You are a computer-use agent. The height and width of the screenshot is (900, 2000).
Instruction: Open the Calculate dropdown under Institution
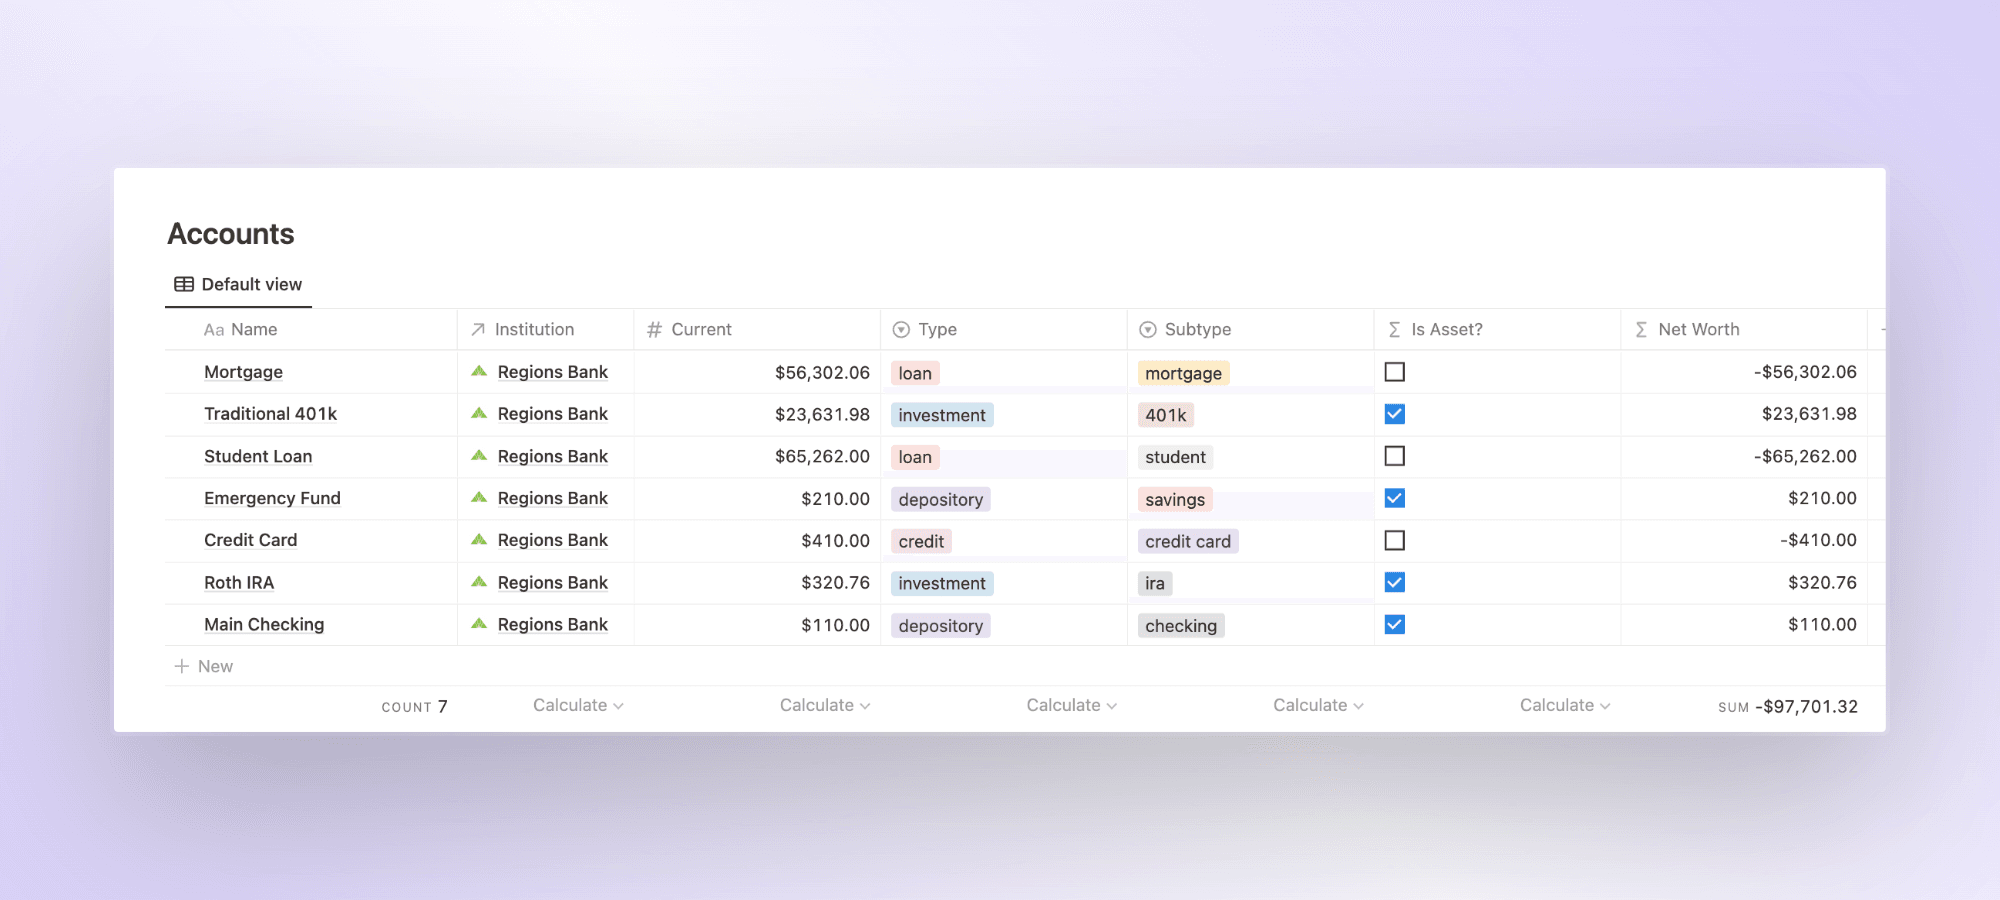pyautogui.click(x=576, y=705)
